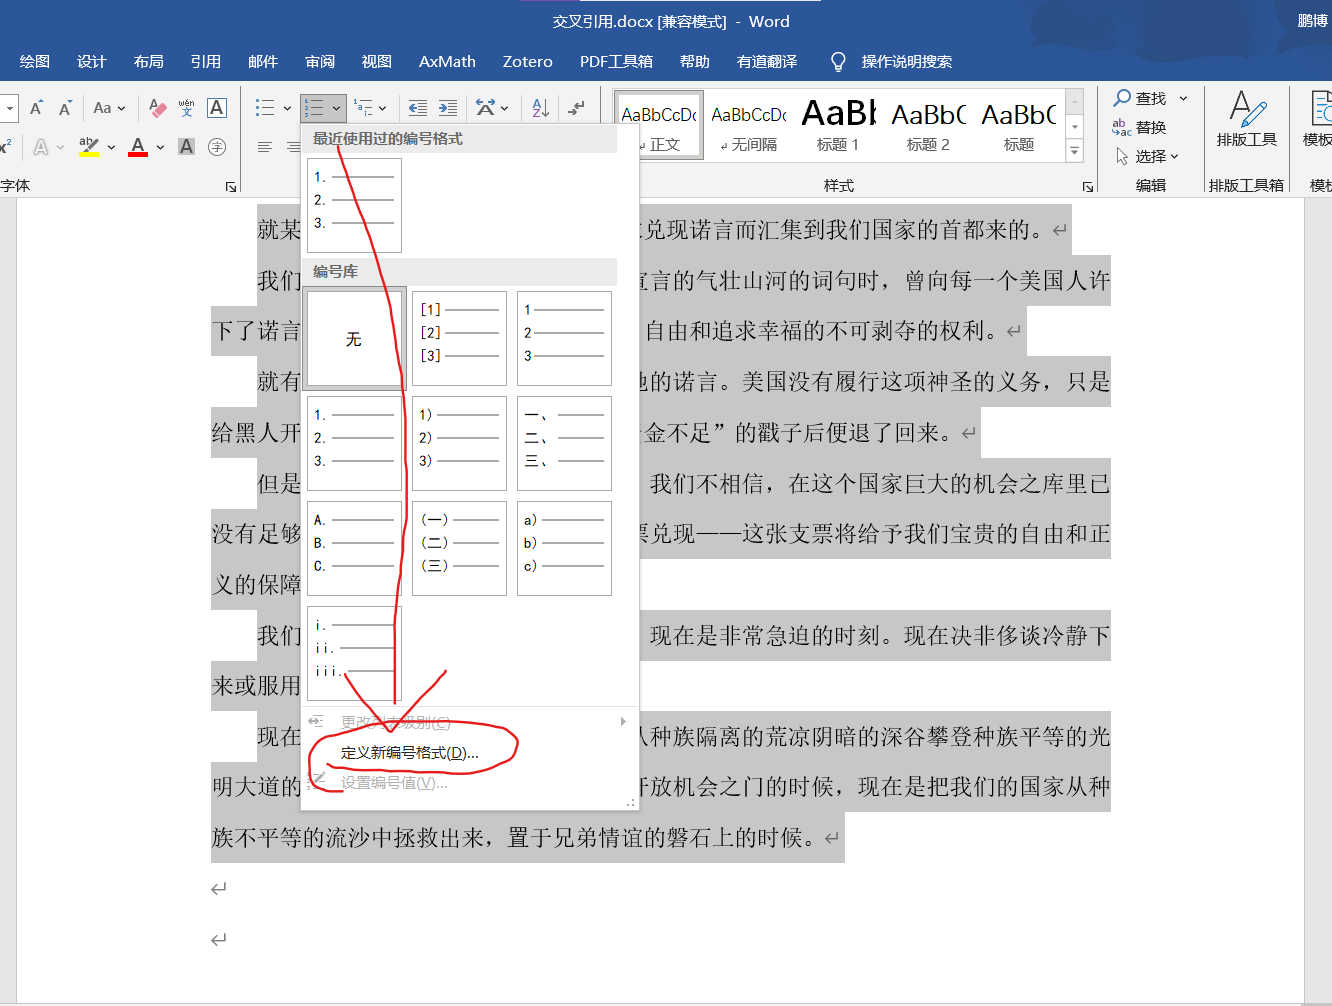Screen dimensions: 1332x1006
Task: Expand bullet list style dropdown arrow
Action: 287,108
